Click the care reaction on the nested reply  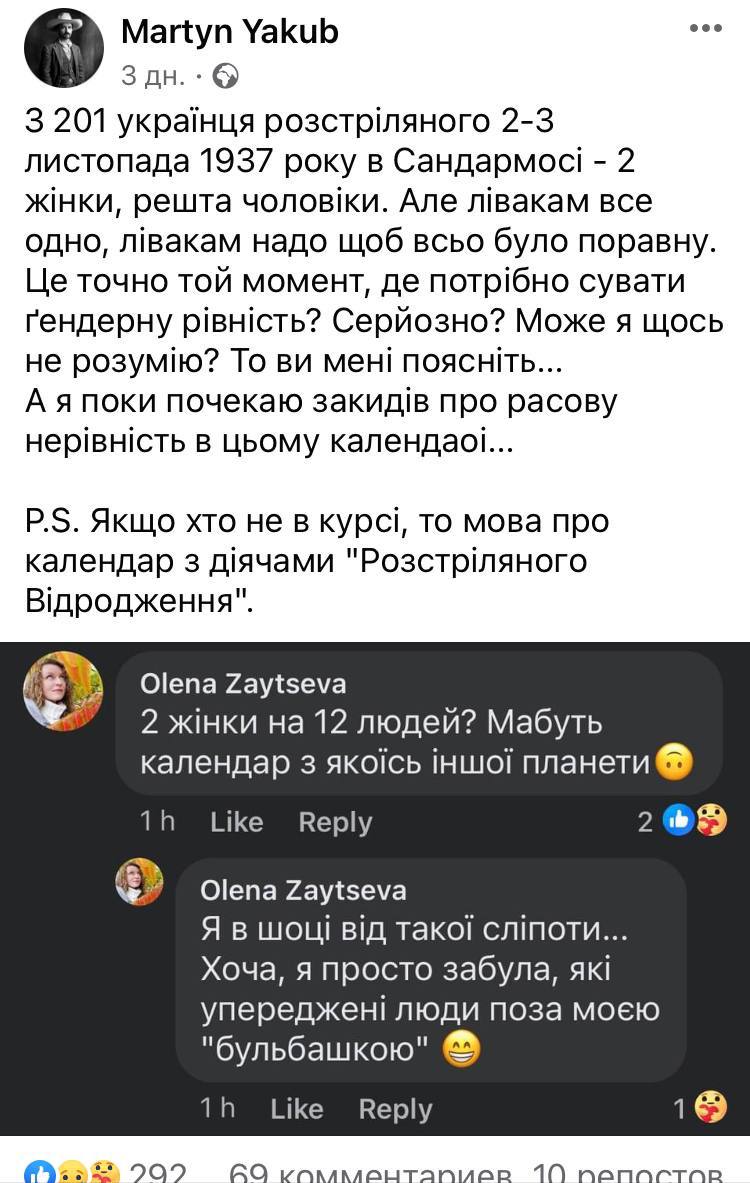click(709, 1107)
